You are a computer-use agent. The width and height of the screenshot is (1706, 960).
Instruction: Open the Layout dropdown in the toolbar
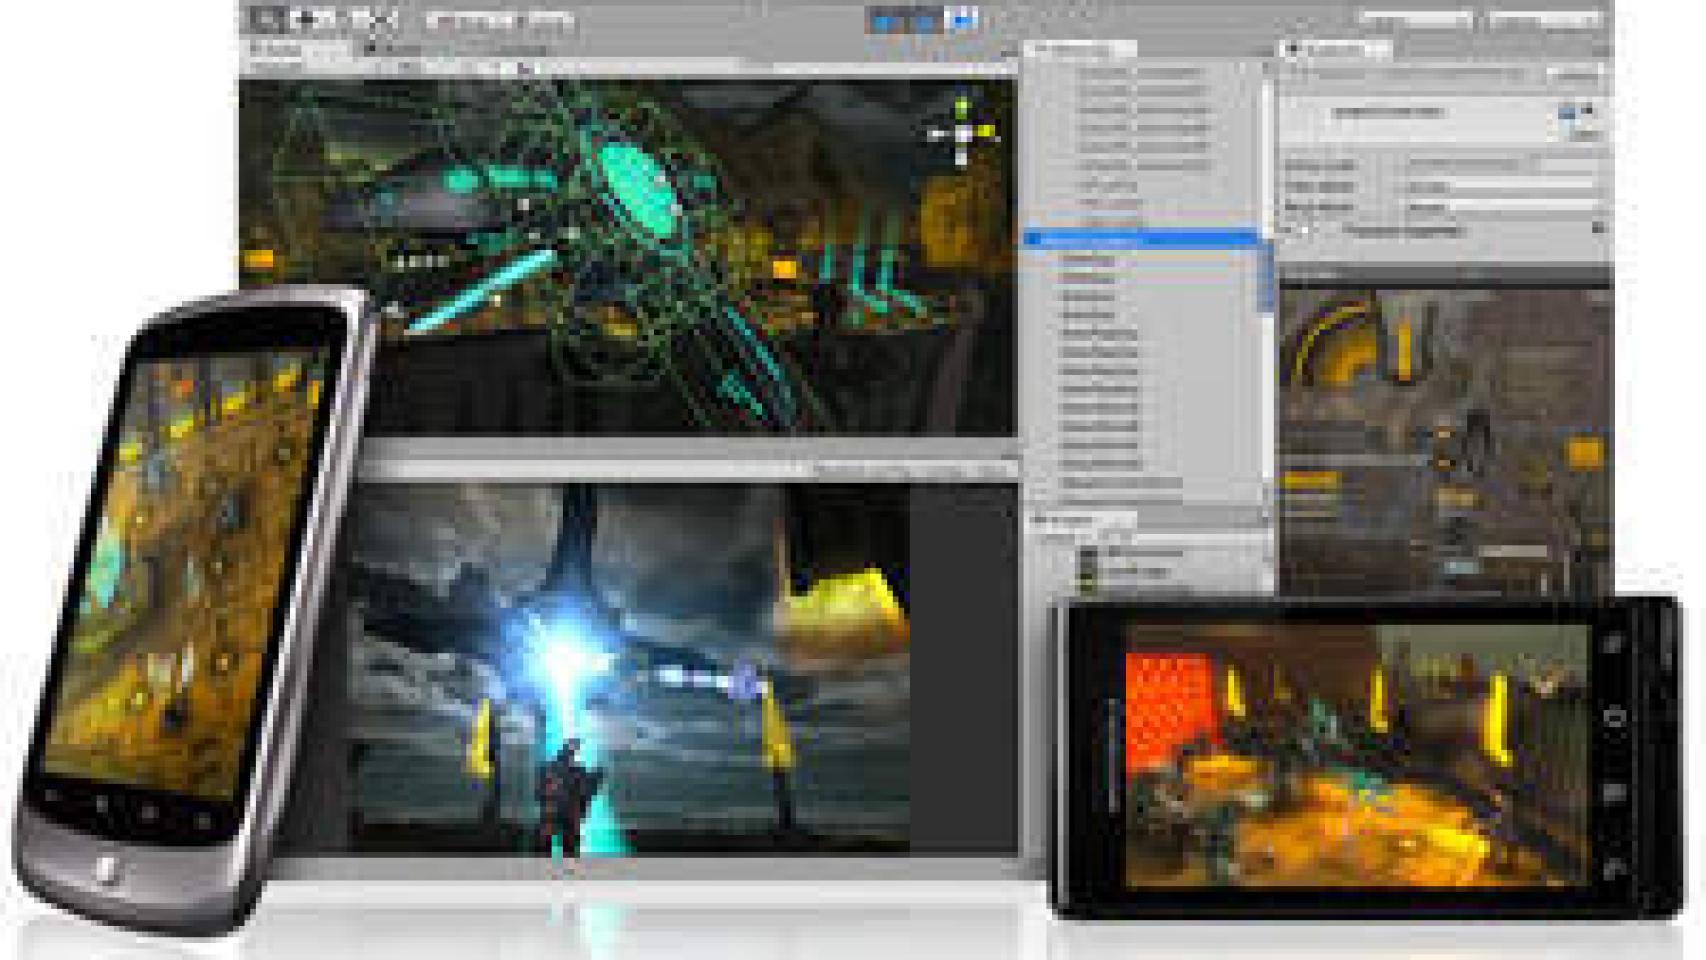(x=1545, y=18)
